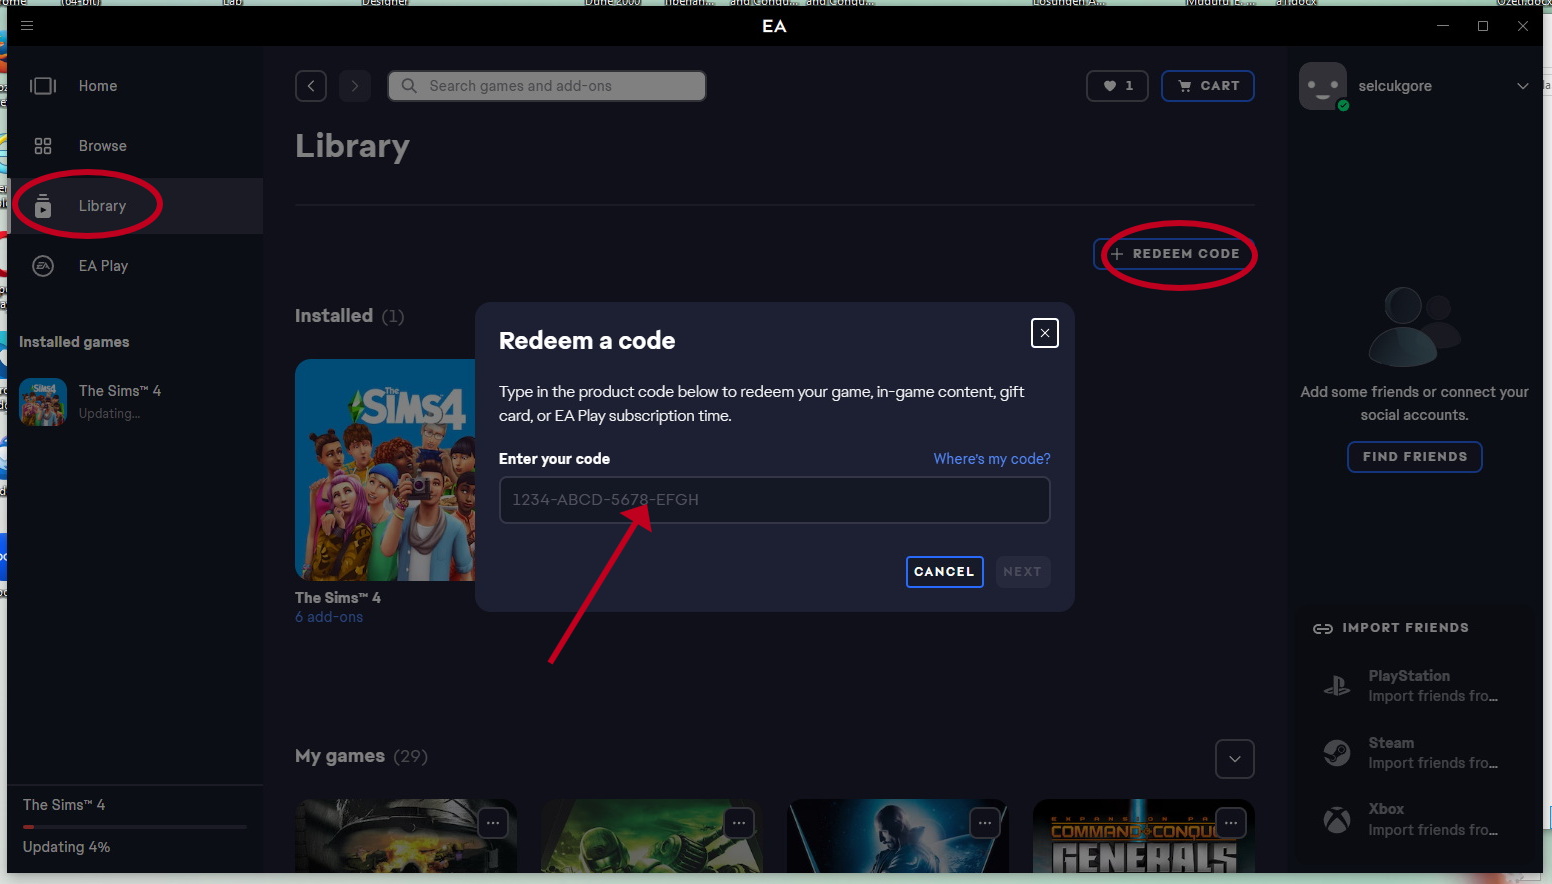Click the Browse grid icon

43,146
